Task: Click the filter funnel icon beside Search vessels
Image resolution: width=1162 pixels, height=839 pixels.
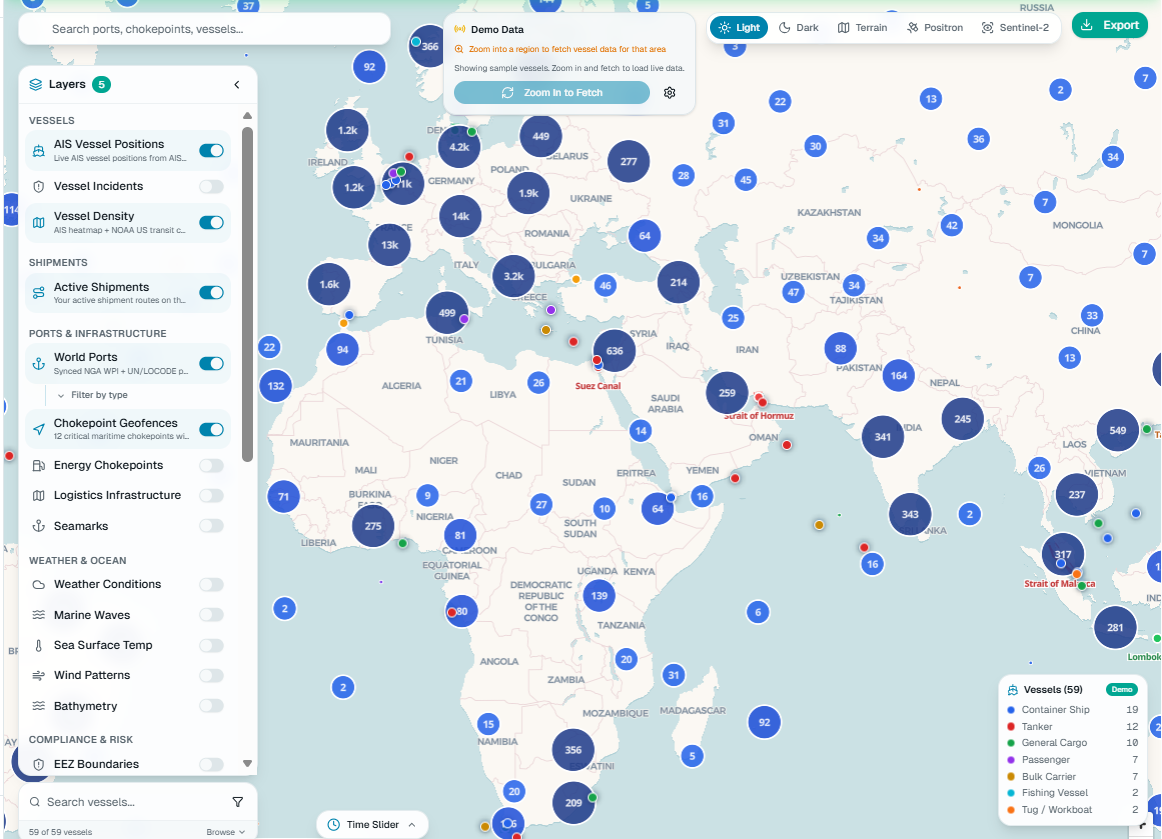Action: click(237, 802)
